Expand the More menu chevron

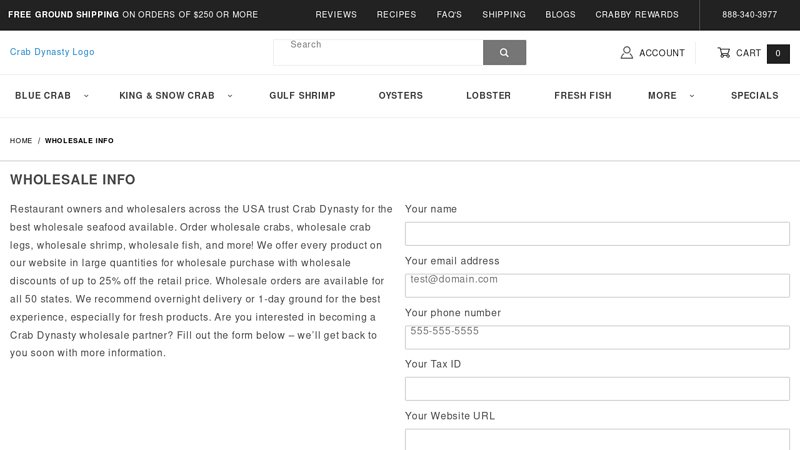(x=692, y=96)
